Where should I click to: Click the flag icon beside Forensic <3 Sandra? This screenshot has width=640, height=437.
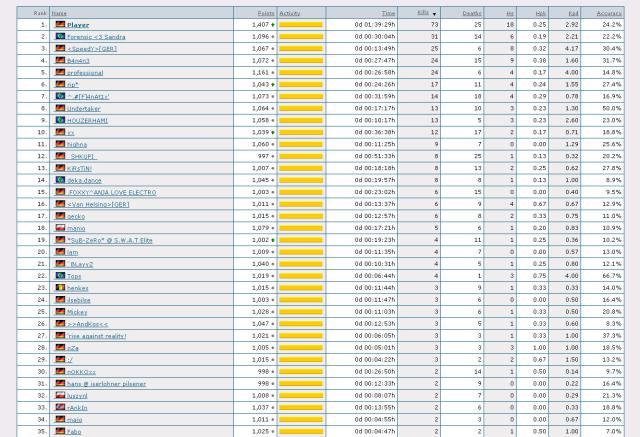(x=60, y=35)
